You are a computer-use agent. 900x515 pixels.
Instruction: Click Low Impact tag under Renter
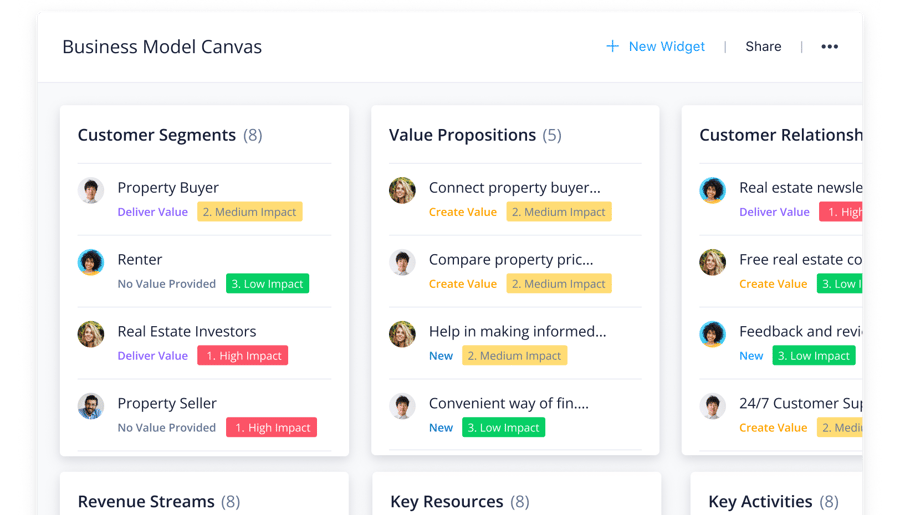tap(267, 284)
